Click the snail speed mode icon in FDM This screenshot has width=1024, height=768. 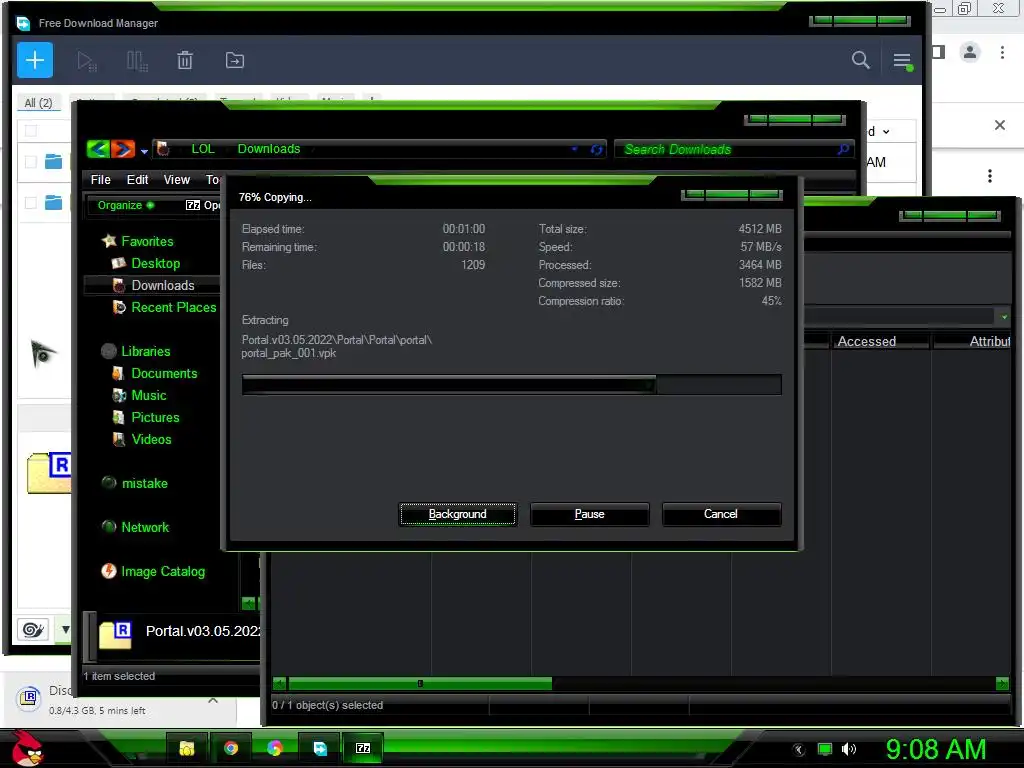pyautogui.click(x=33, y=630)
